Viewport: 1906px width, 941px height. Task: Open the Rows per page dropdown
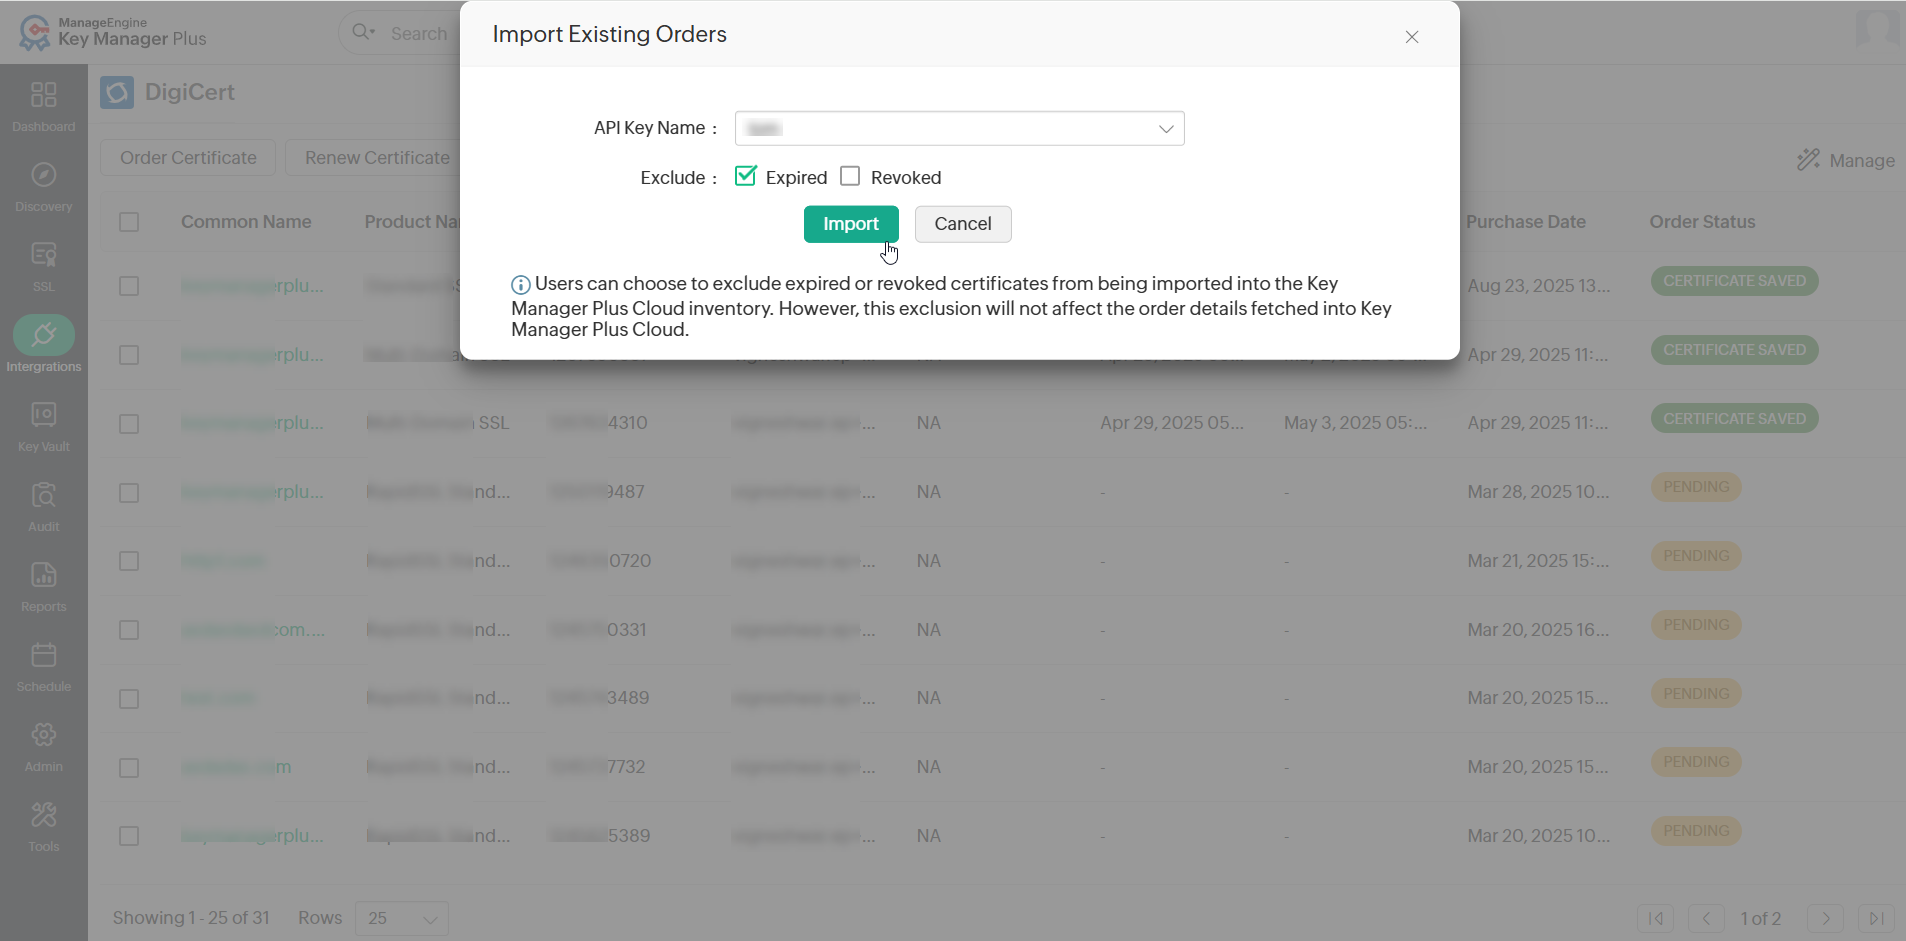(x=402, y=918)
